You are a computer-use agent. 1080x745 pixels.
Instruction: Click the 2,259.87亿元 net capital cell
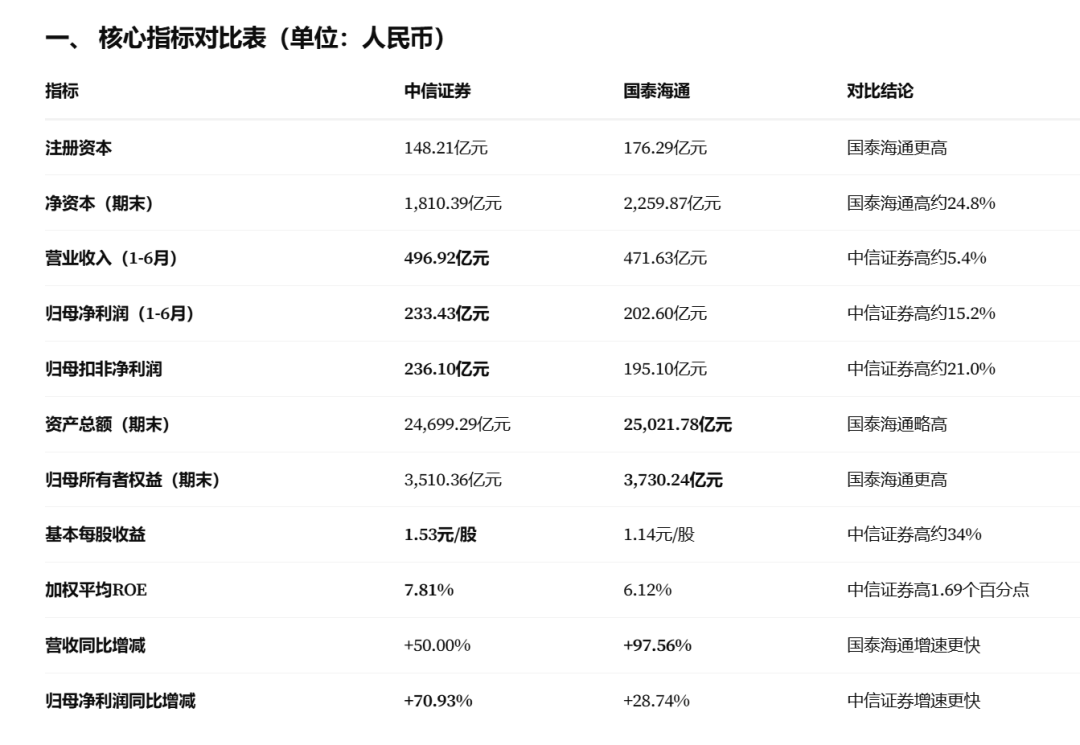pos(672,203)
